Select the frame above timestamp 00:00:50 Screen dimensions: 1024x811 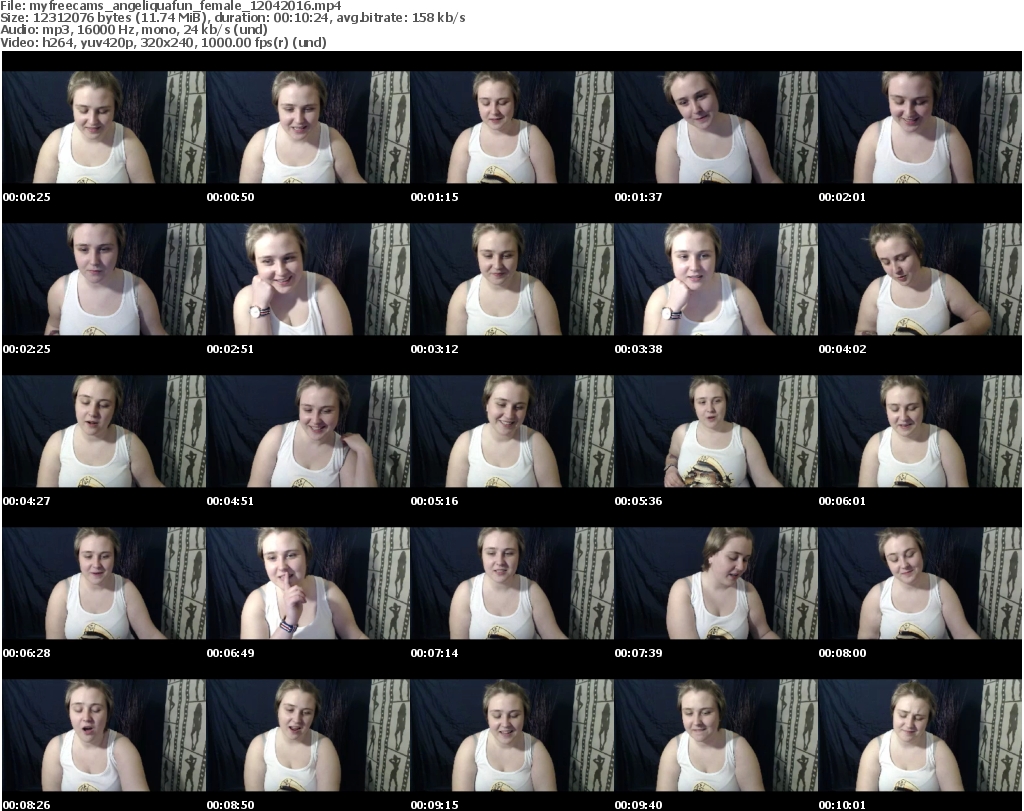pos(307,127)
